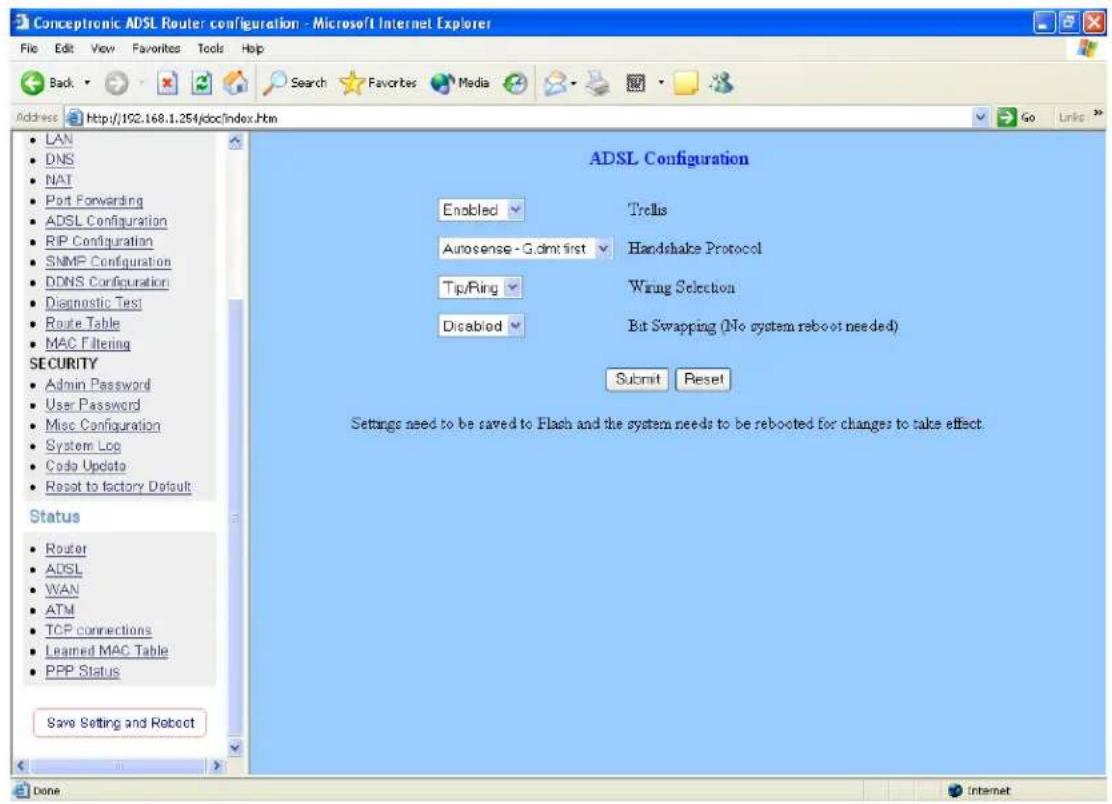
Task: Go to the Home icon
Action: click(x=235, y=83)
